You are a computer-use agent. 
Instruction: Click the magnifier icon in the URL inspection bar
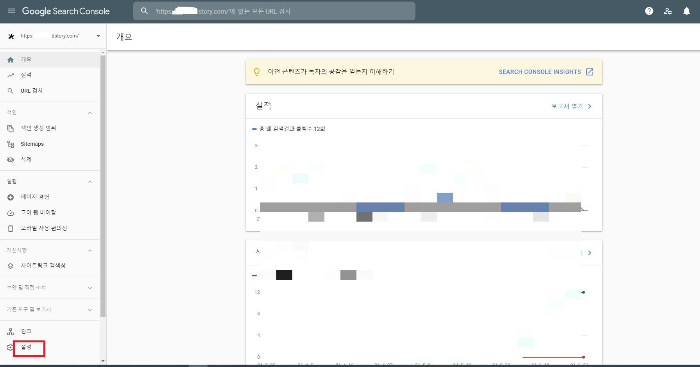coord(144,11)
